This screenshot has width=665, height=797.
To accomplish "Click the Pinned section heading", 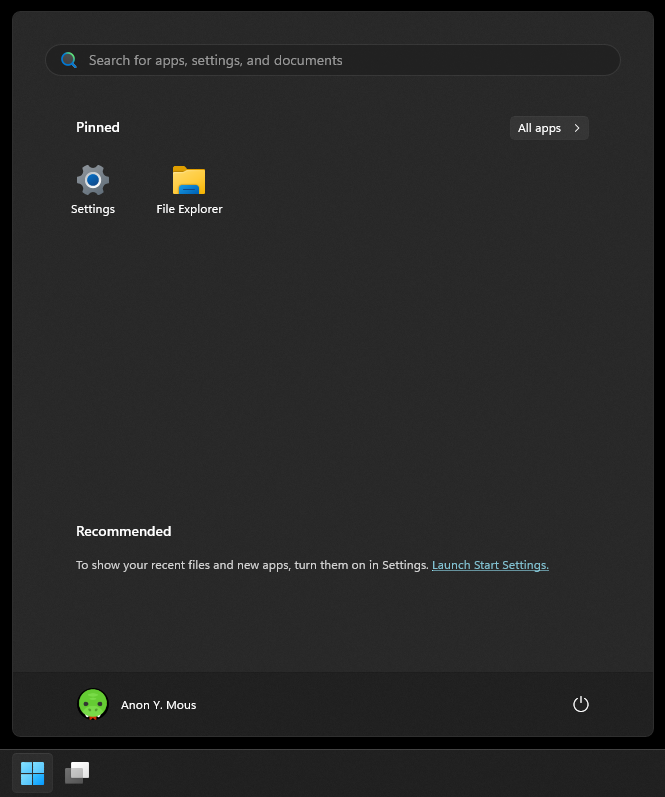I will [98, 127].
